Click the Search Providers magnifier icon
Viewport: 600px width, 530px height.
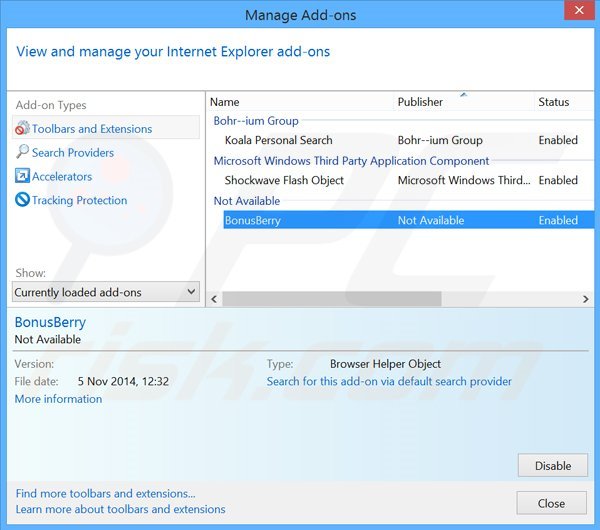22,152
